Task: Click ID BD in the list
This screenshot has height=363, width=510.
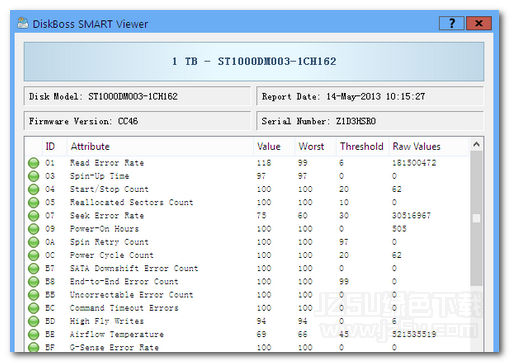Action: (50, 321)
